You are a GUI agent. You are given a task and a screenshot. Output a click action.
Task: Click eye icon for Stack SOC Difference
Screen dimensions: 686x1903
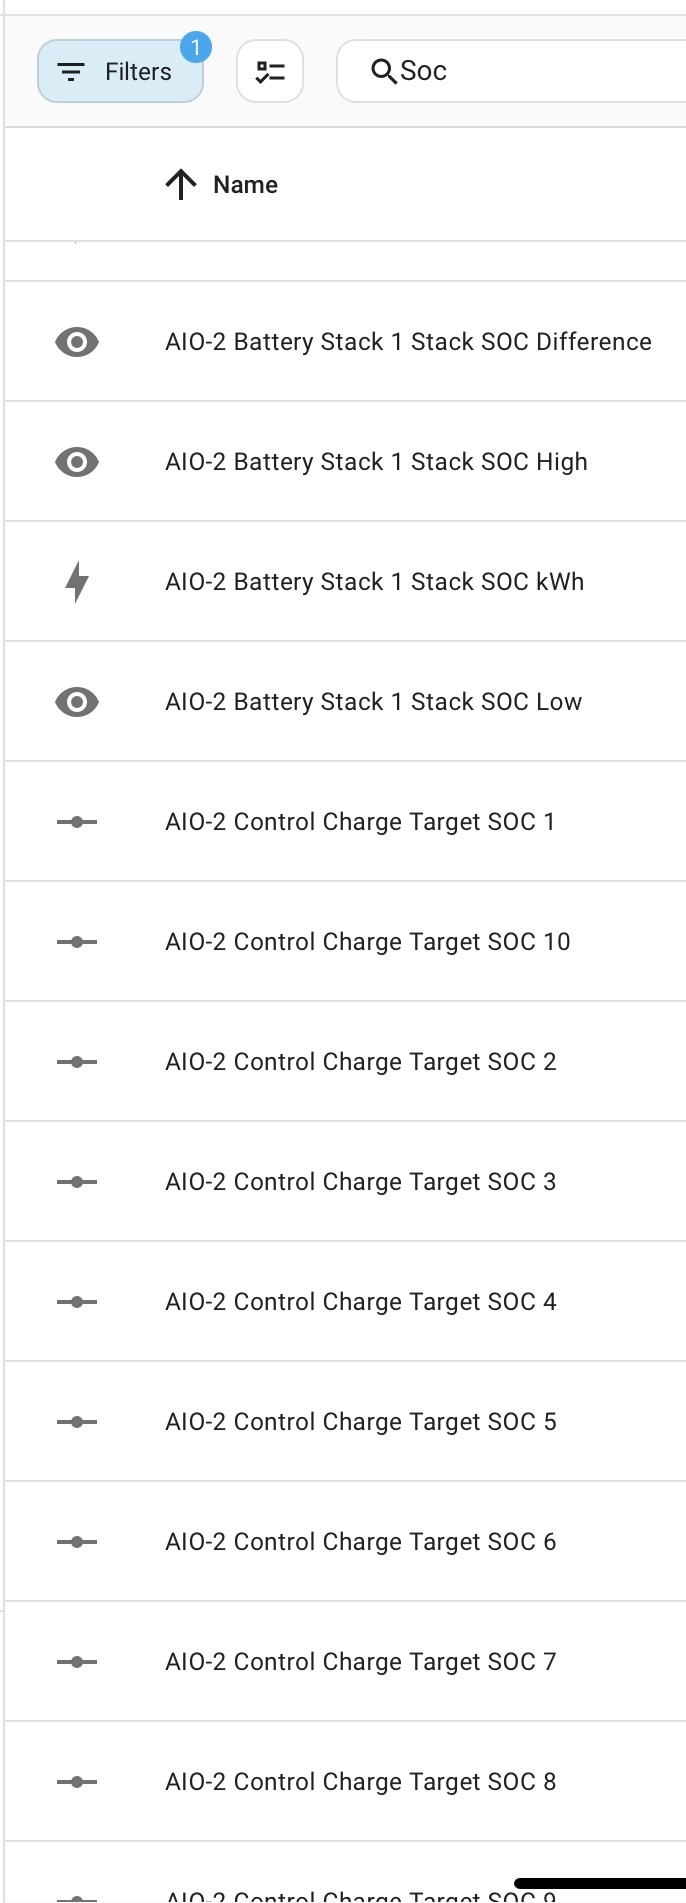pyautogui.click(x=77, y=342)
